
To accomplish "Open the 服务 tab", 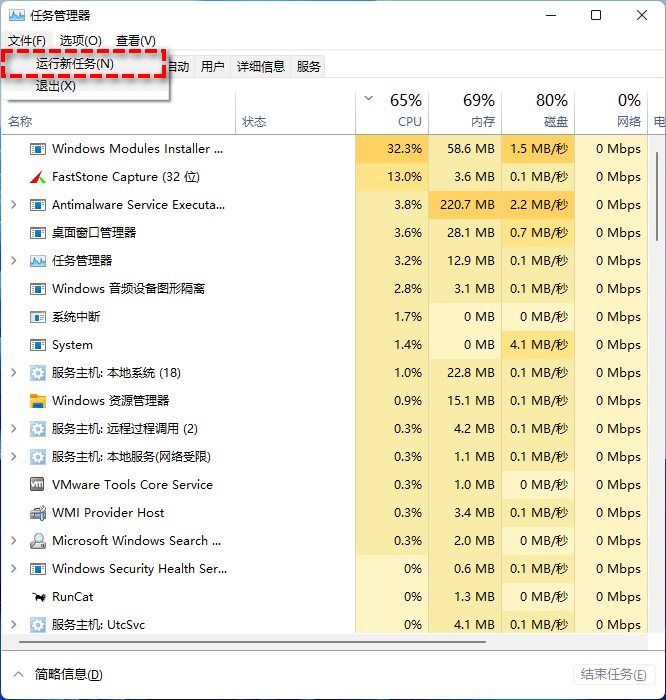I will coord(309,67).
